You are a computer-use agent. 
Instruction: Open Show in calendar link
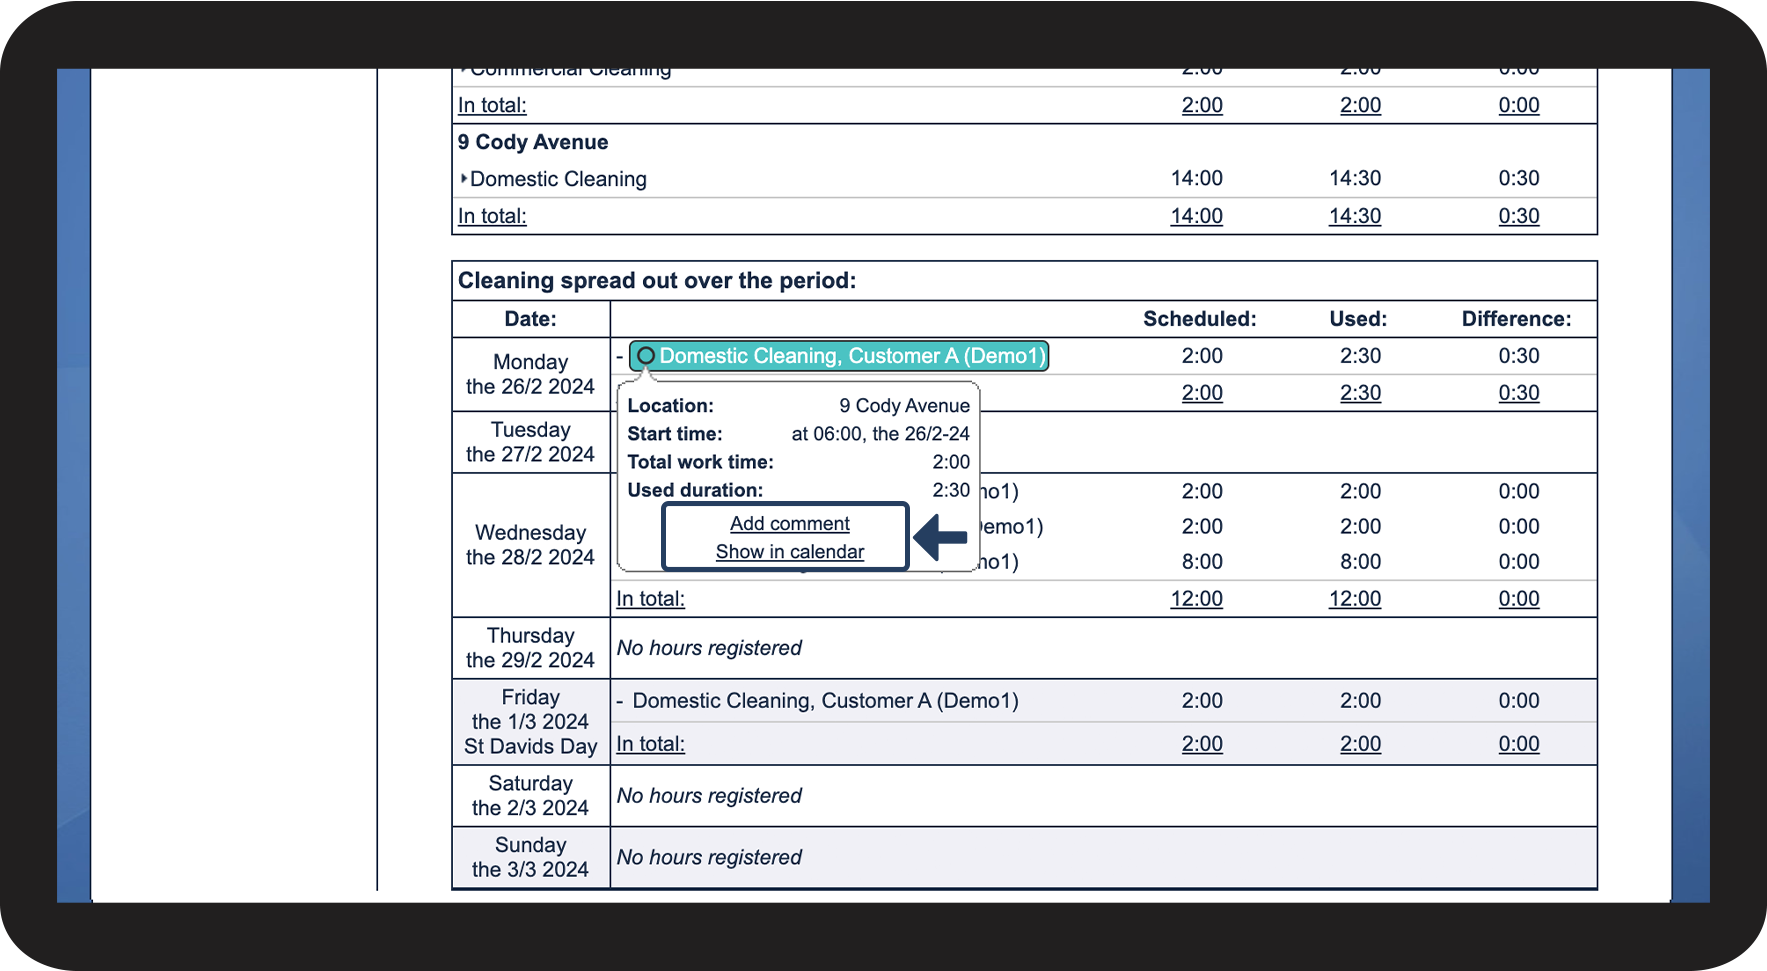[x=789, y=552]
